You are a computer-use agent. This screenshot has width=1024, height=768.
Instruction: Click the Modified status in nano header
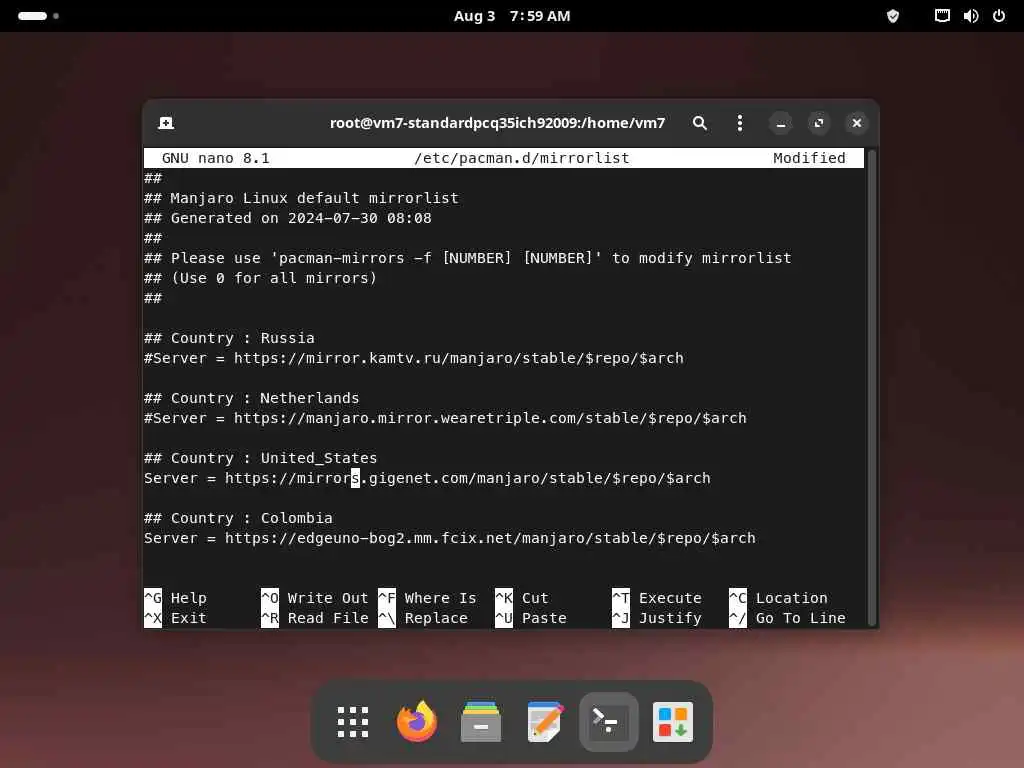[809, 158]
